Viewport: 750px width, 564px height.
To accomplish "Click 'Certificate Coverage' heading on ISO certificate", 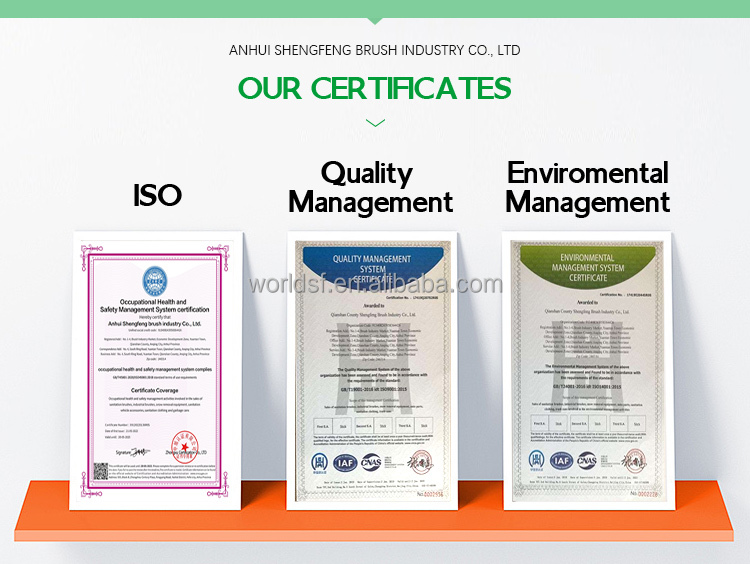I will tap(154, 390).
